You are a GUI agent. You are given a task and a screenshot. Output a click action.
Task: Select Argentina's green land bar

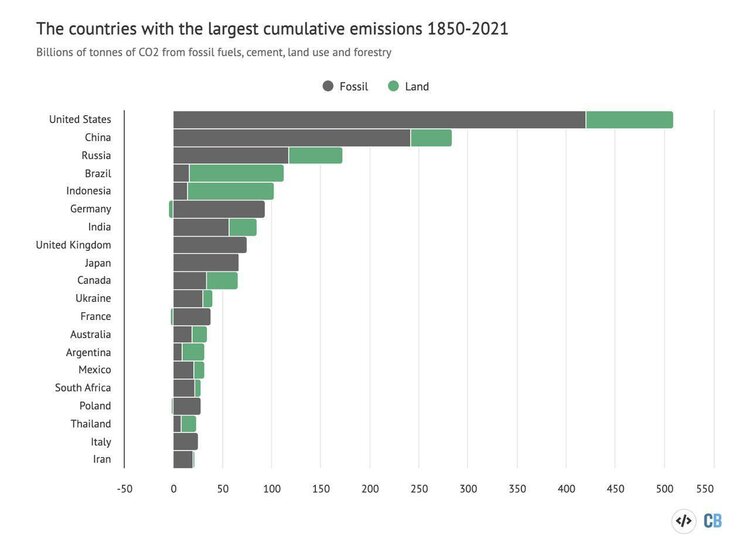click(x=193, y=352)
